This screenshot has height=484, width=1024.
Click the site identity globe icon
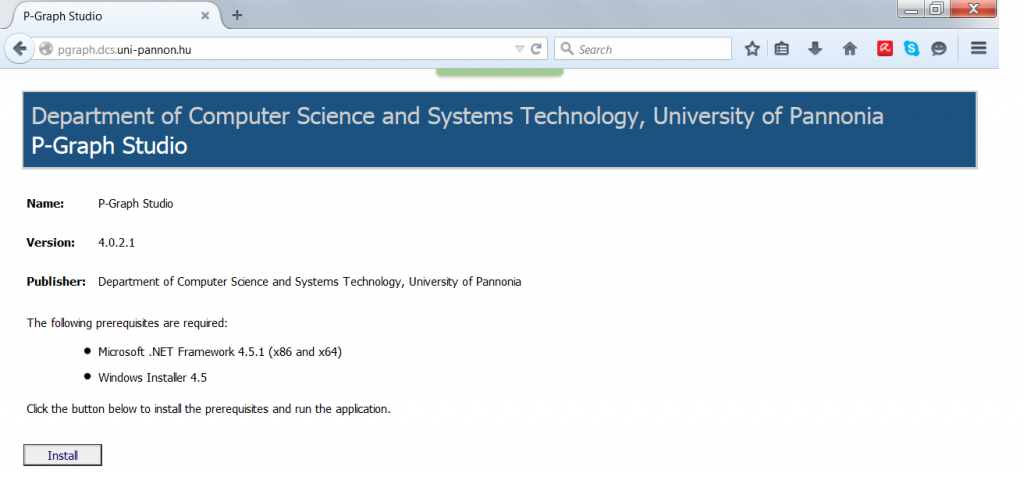pos(45,49)
